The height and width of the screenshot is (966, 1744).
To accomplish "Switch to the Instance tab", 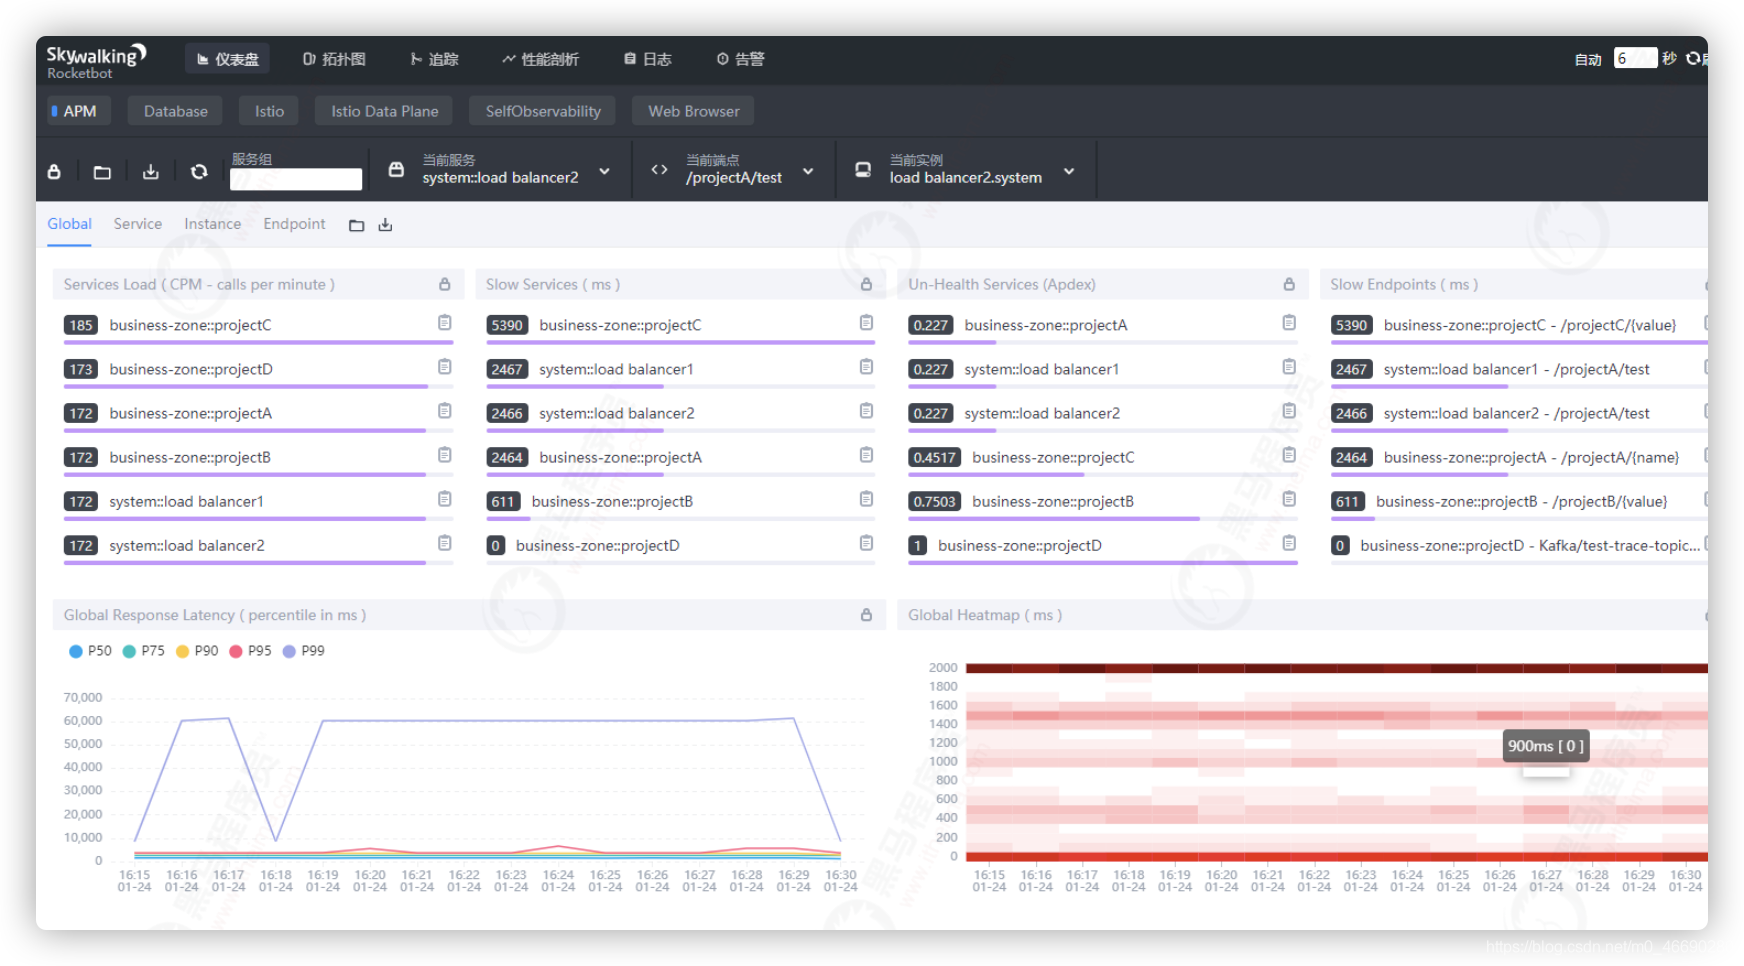I will (212, 224).
